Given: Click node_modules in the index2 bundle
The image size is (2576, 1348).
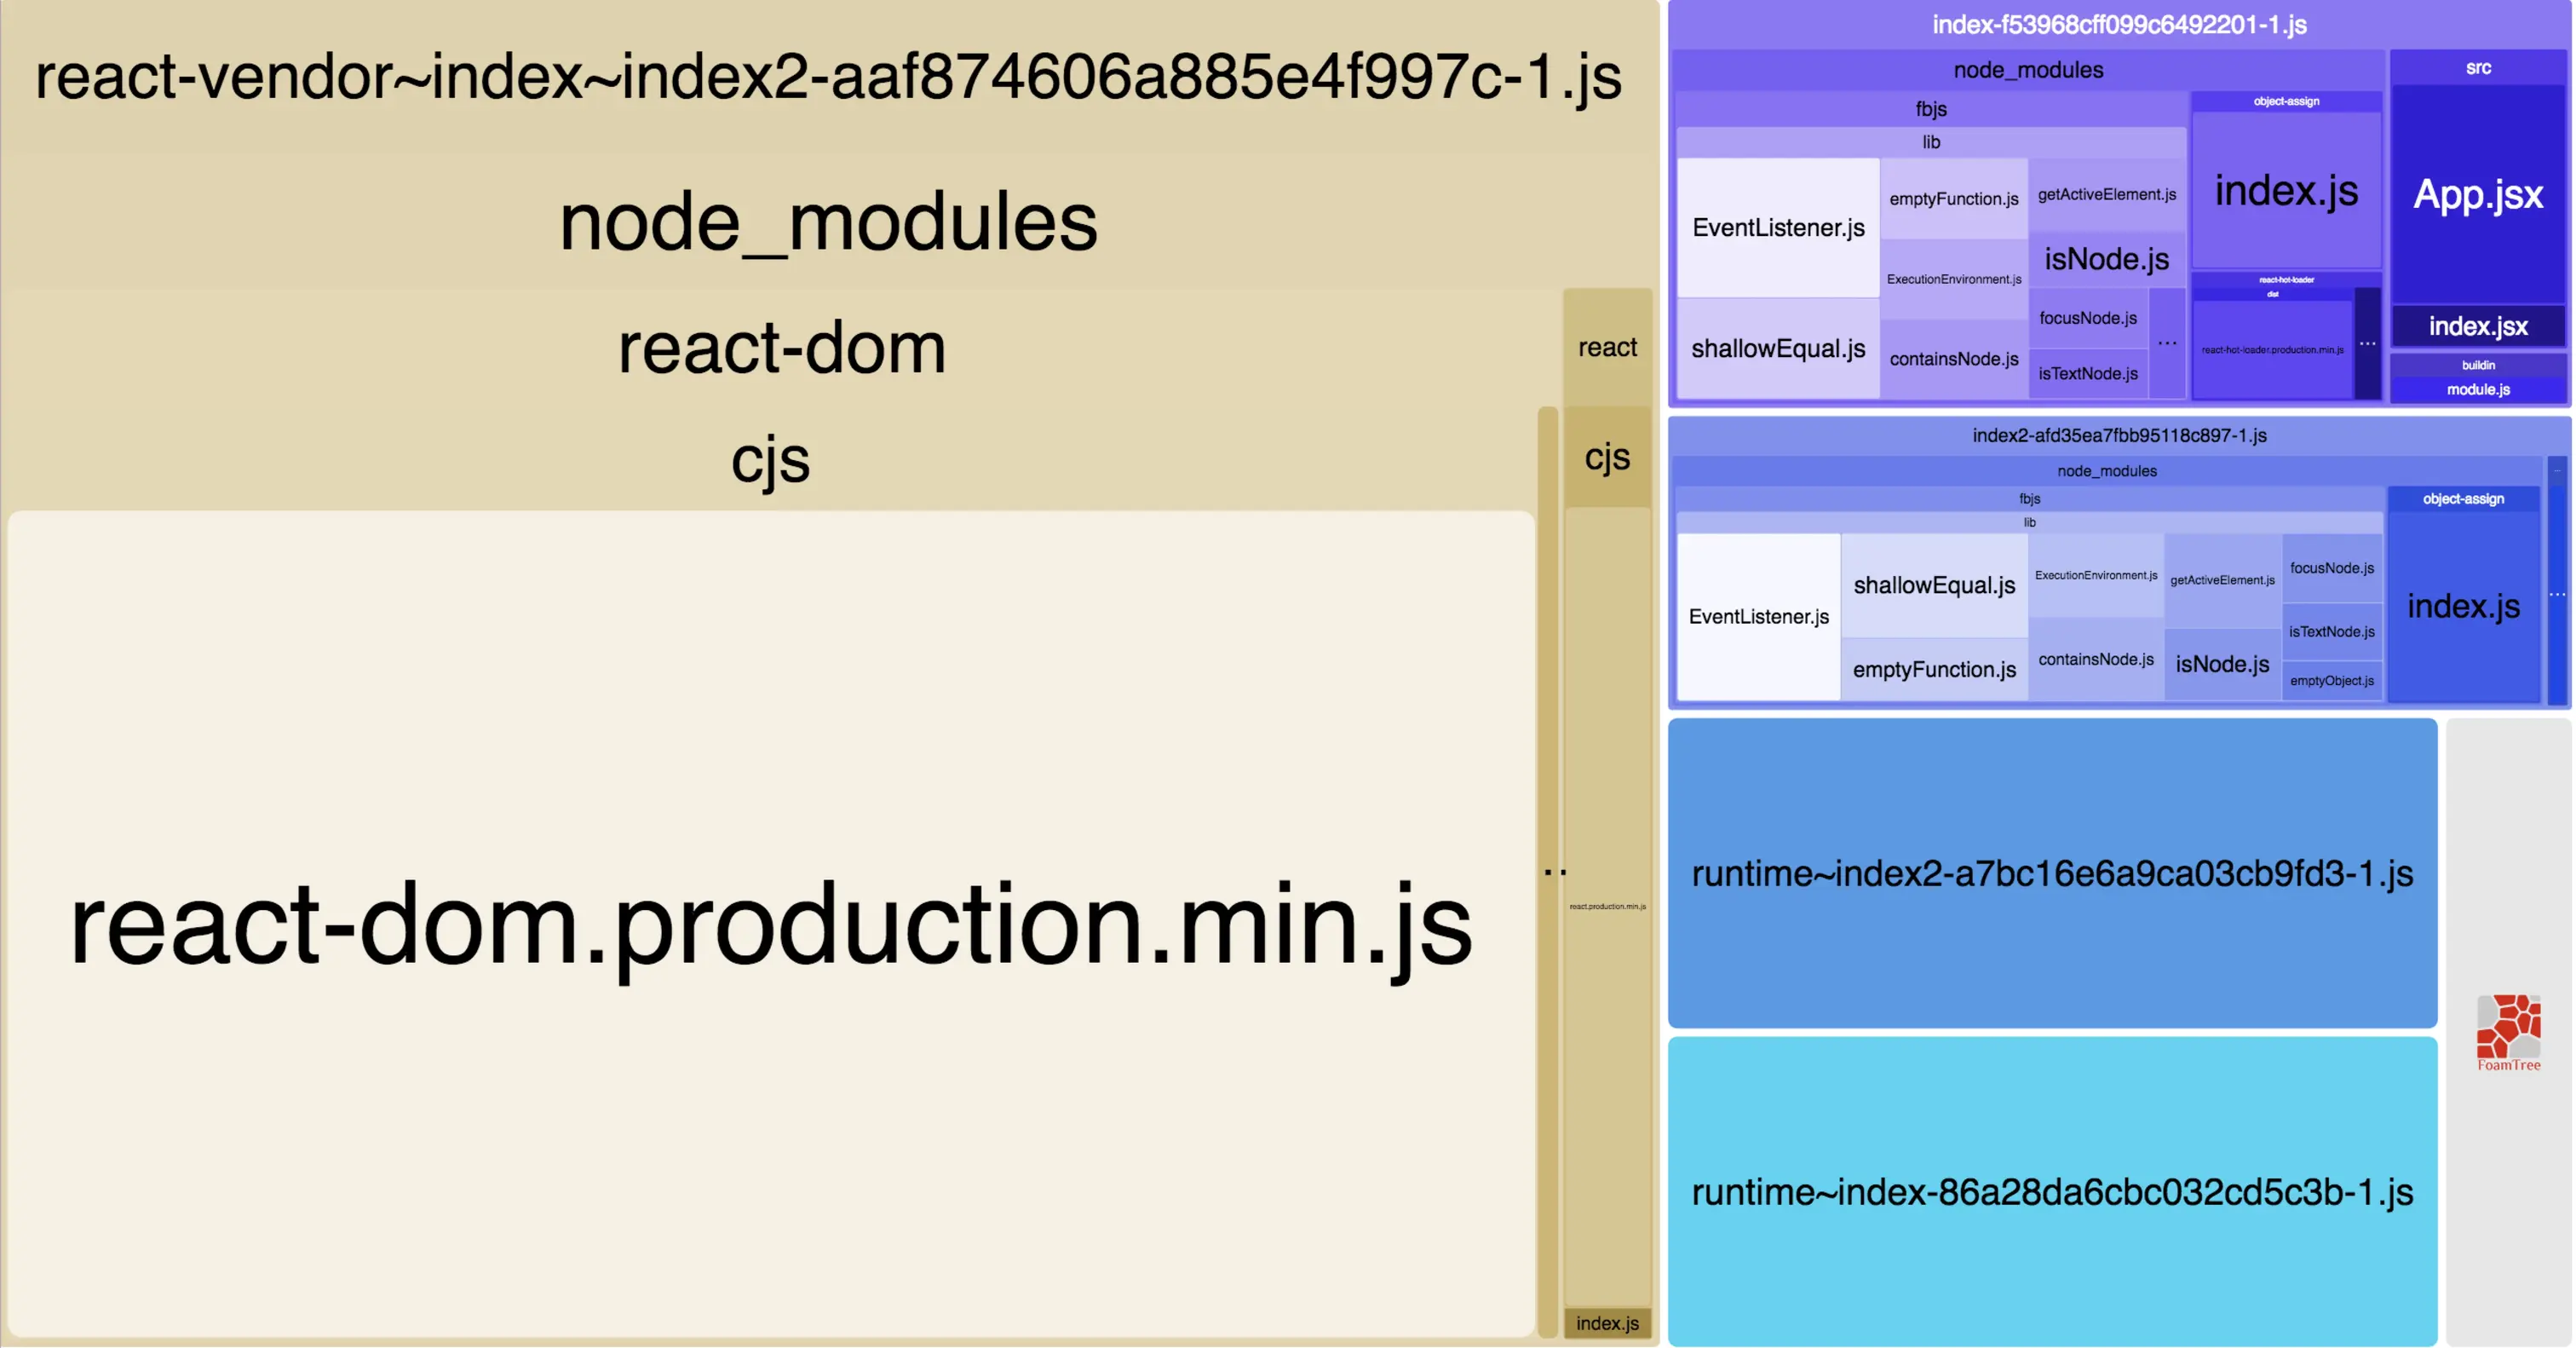Looking at the screenshot, I should click(2107, 471).
